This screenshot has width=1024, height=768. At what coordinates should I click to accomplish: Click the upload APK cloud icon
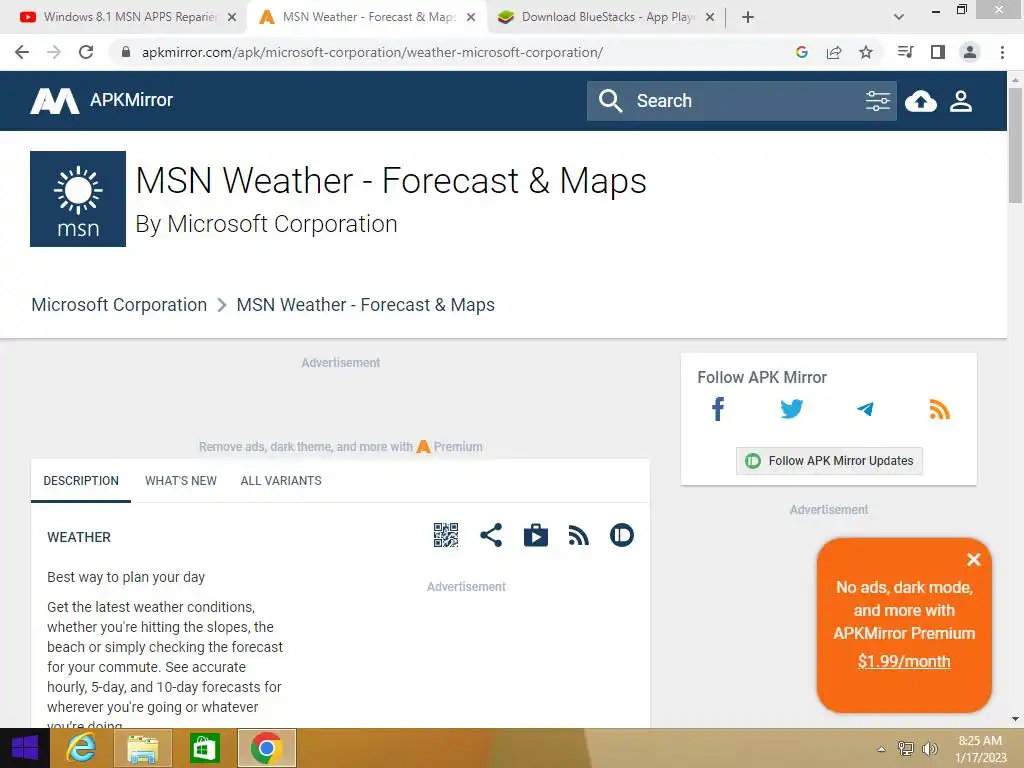[921, 101]
